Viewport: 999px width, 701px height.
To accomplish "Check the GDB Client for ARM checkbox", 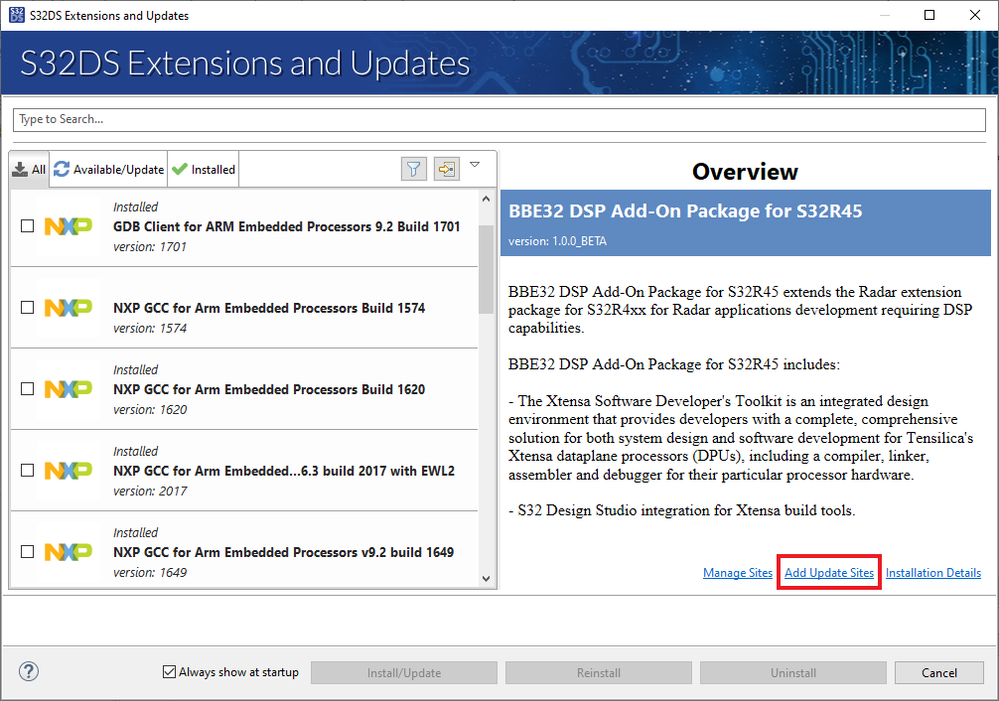I will click(x=27, y=226).
